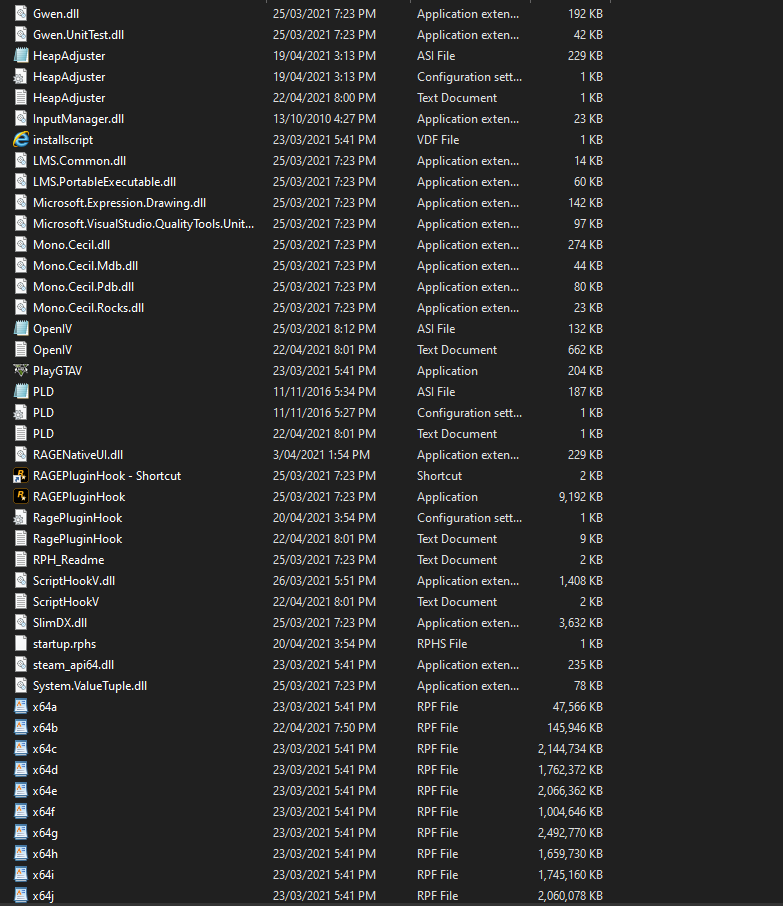The height and width of the screenshot is (906, 783).
Task: Click the 3/04/2021 1:54 PM date
Action: coord(321,455)
